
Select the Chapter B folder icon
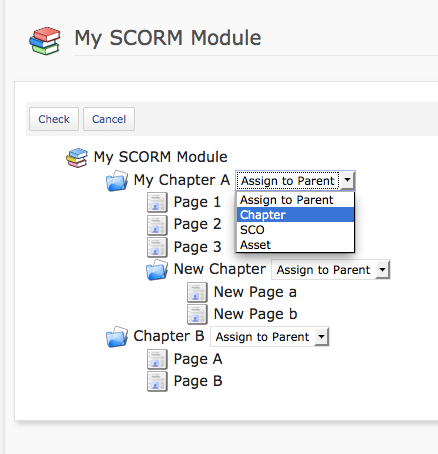coord(117,337)
